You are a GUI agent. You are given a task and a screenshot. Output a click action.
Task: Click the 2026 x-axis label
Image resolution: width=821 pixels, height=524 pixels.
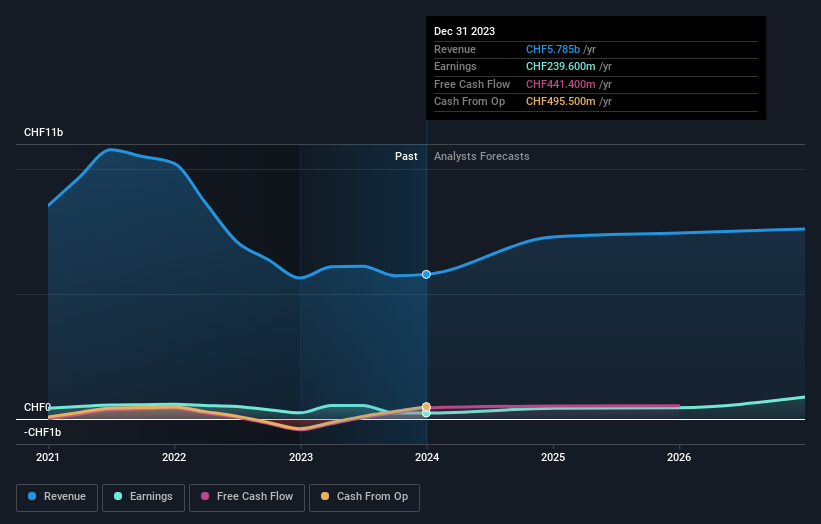(679, 457)
